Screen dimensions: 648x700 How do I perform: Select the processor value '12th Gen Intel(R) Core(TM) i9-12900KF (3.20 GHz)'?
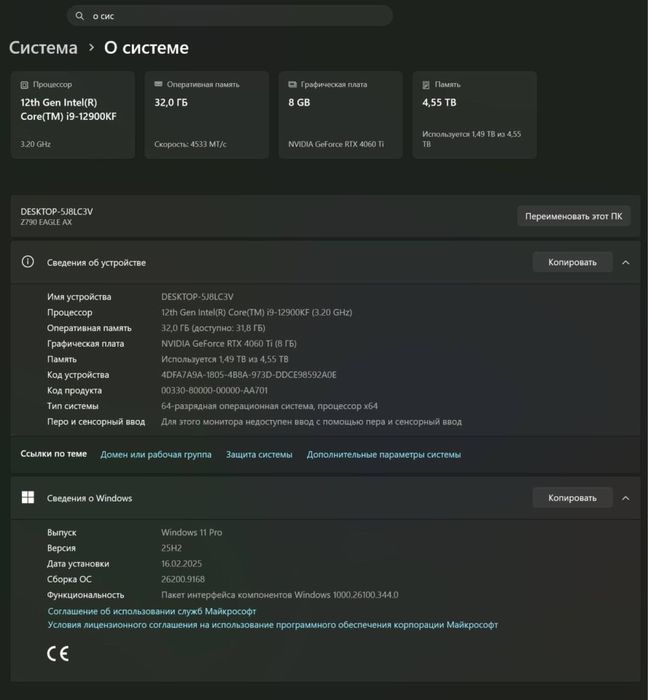click(x=257, y=312)
